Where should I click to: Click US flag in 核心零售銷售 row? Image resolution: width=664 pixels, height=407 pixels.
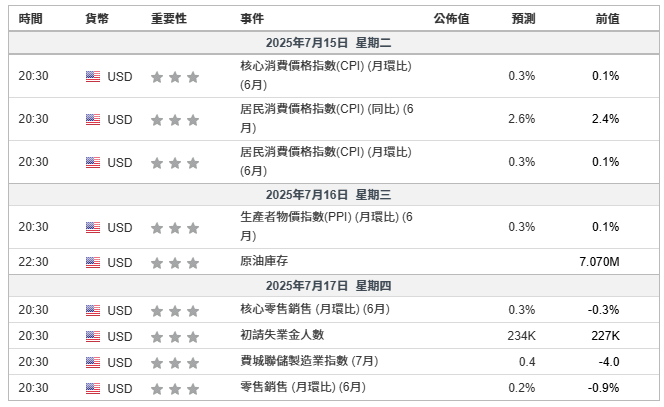click(93, 310)
